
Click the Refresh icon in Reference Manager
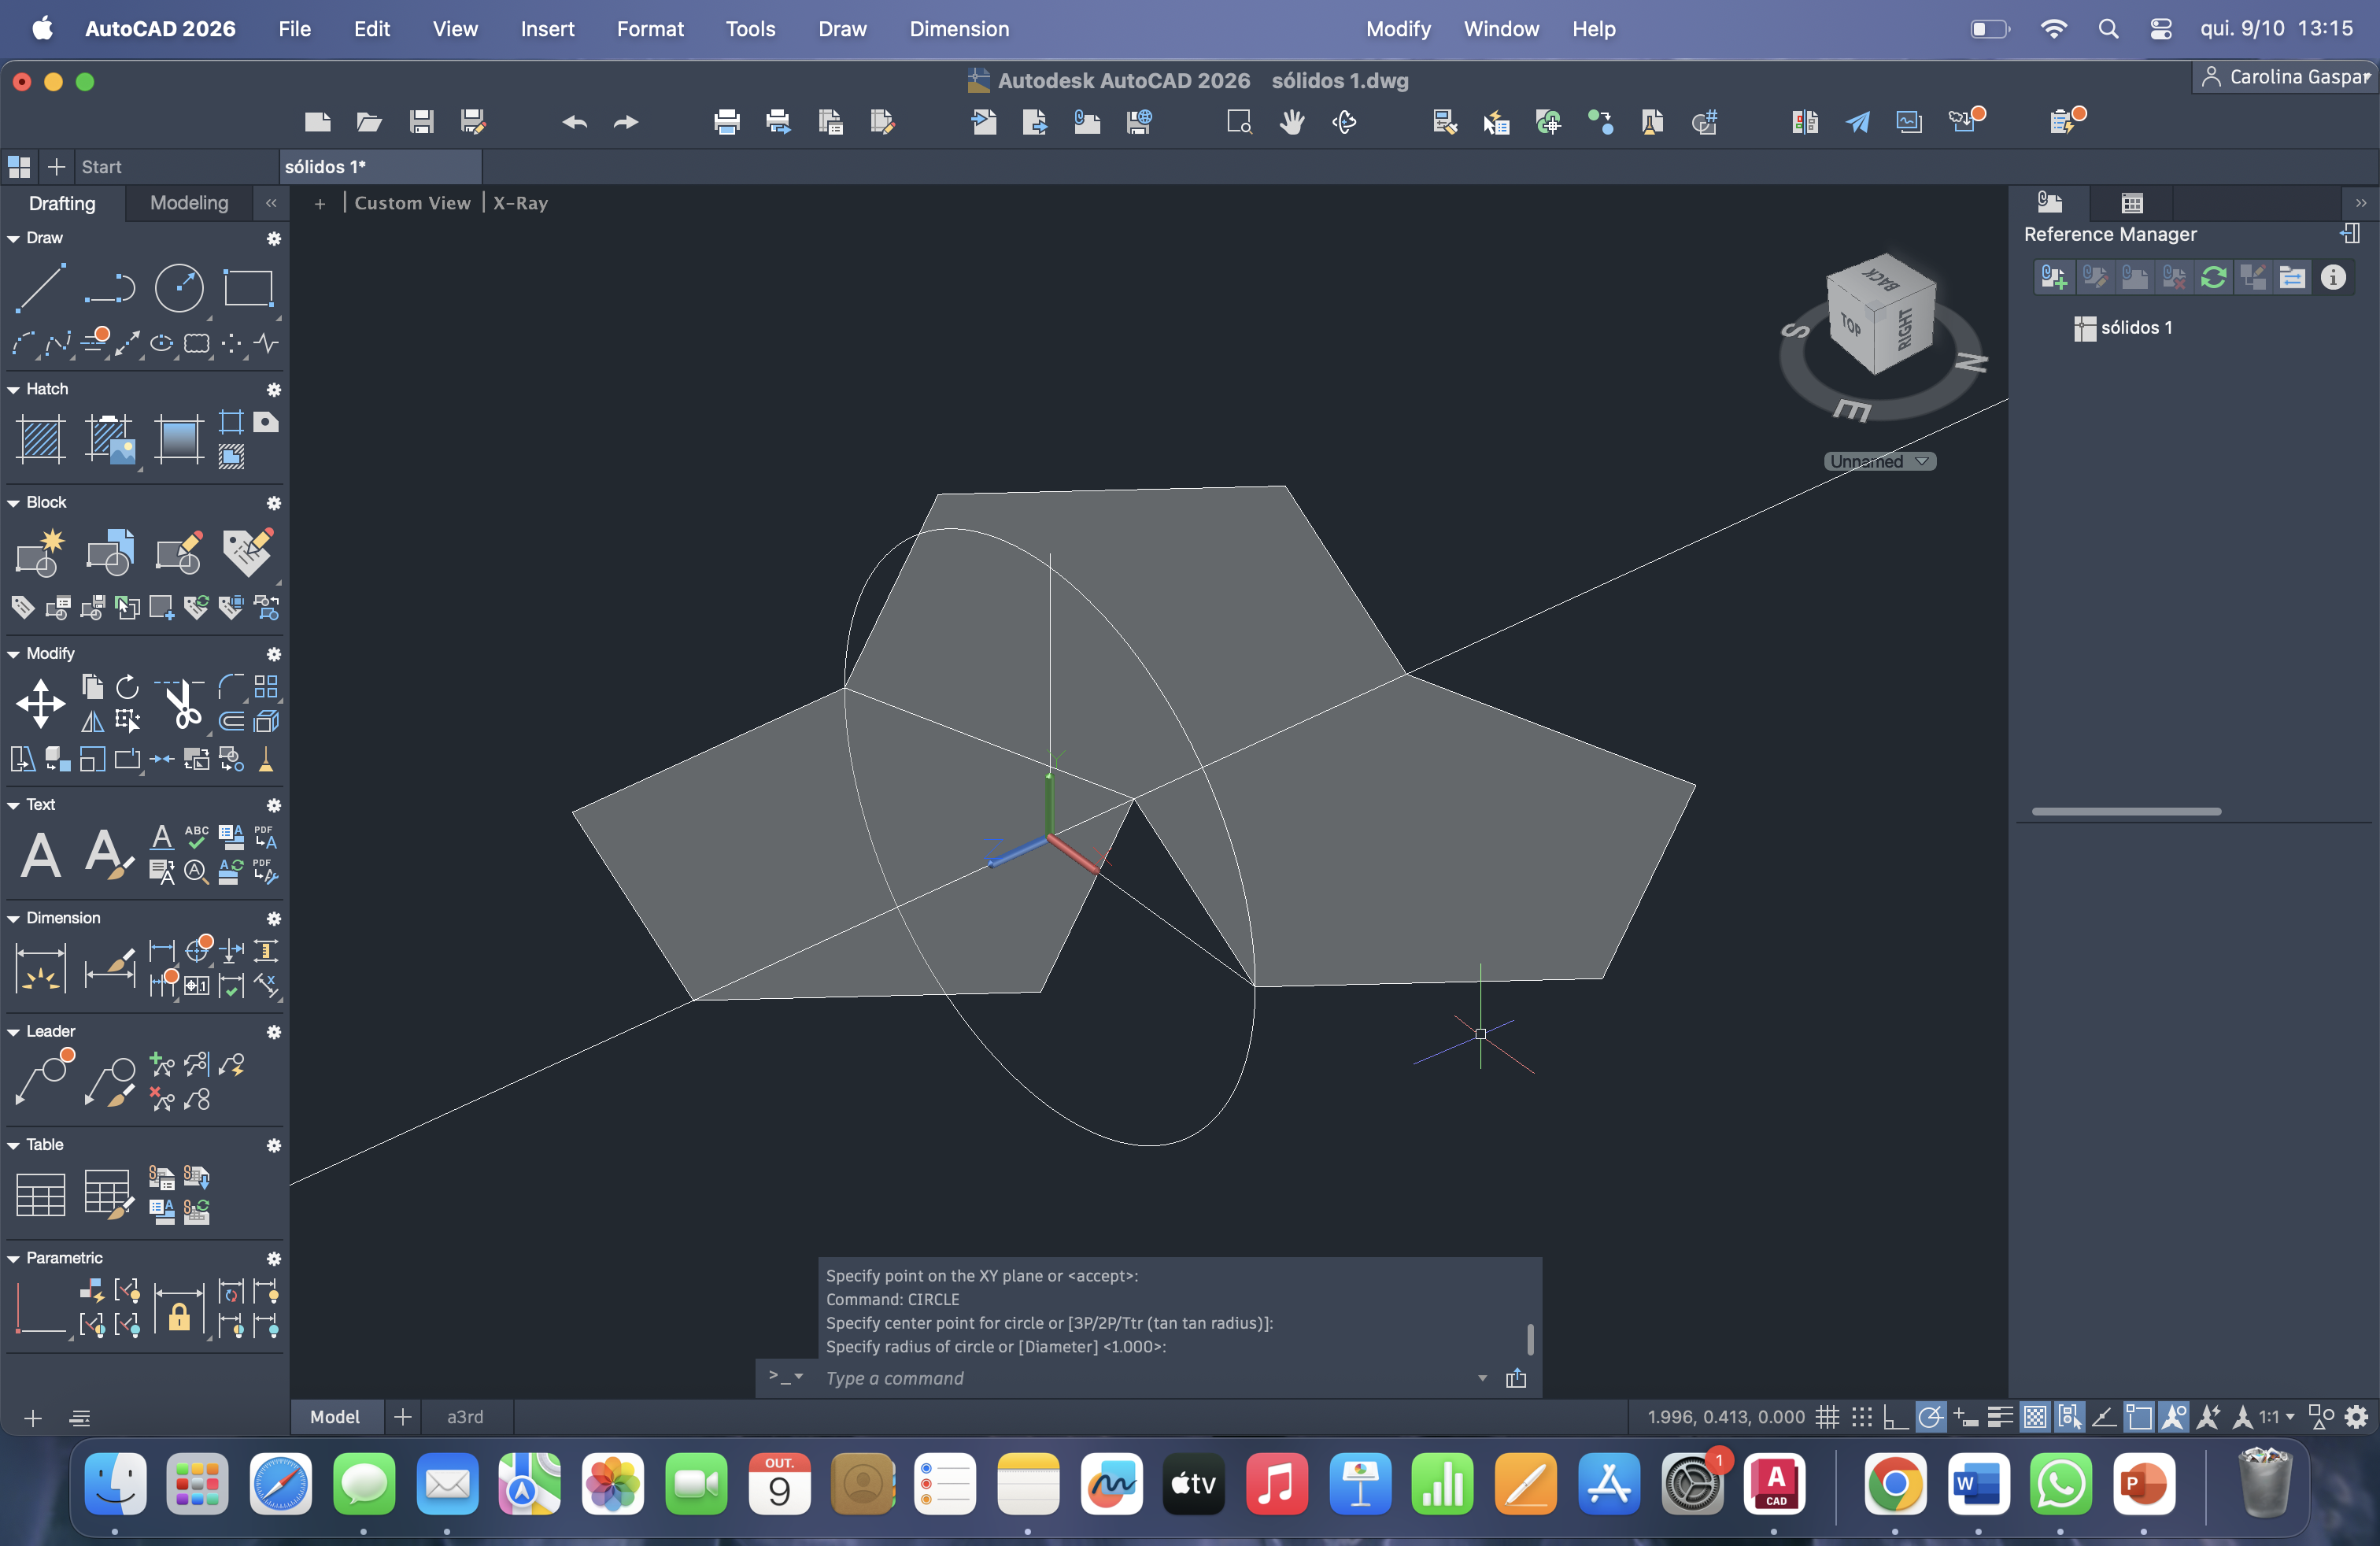(2213, 277)
